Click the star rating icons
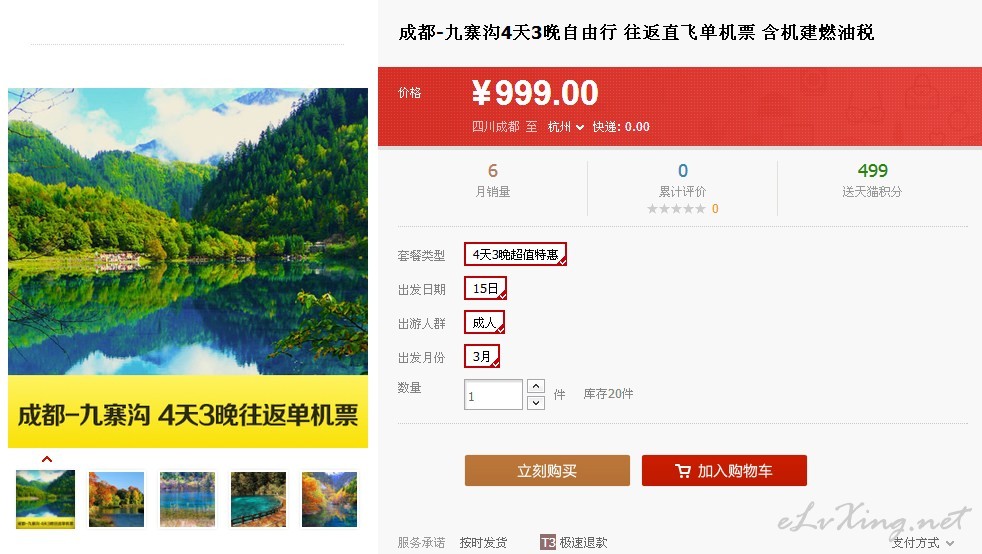 tap(676, 208)
